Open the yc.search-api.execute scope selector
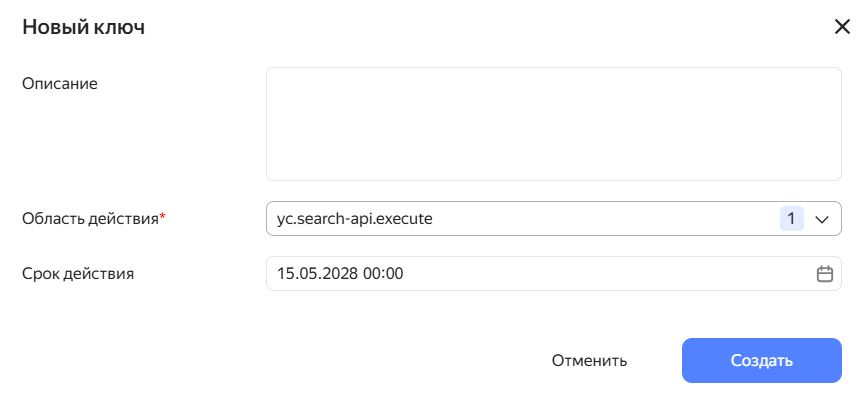Image resolution: width=868 pixels, height=404 pixels. 500,219
